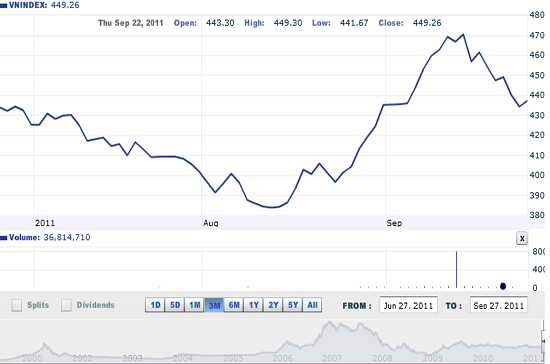550x364 pixels.
Task: Click the High value 449.30
Action: point(288,23)
